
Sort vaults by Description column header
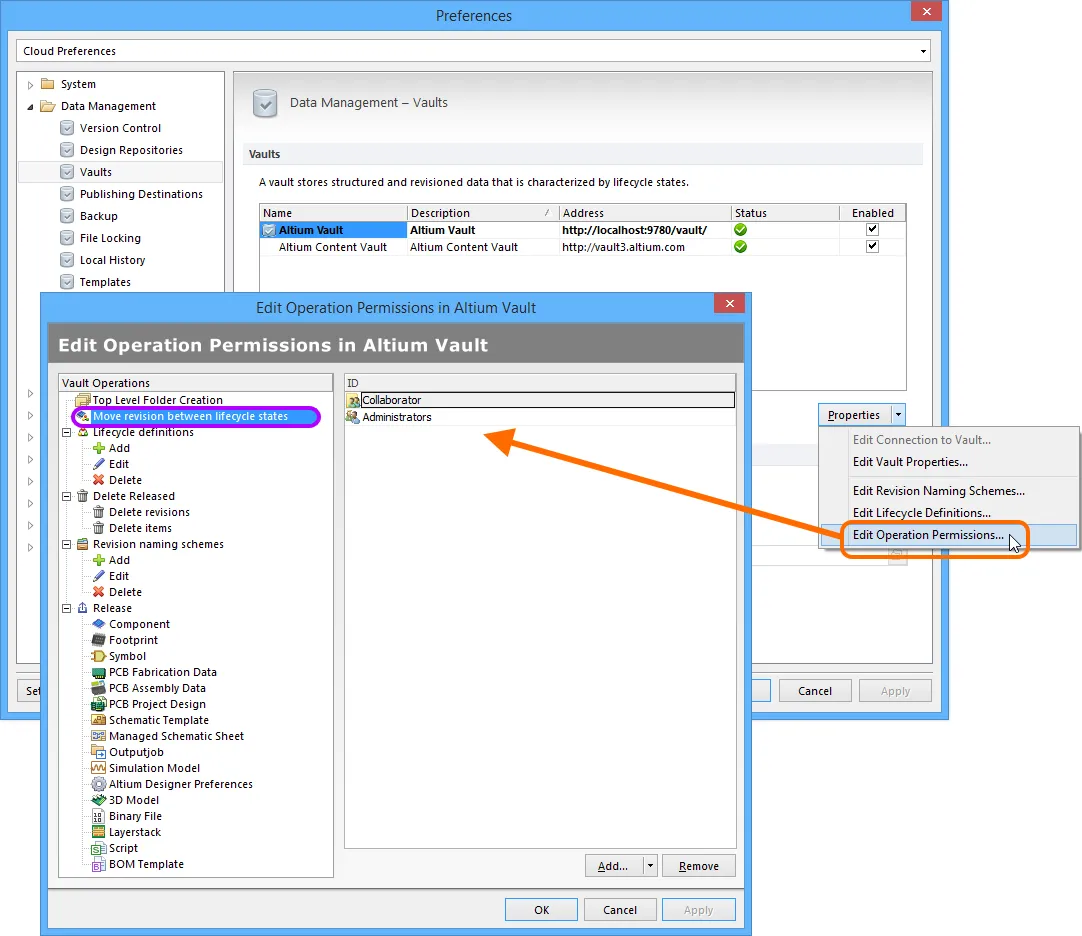482,213
